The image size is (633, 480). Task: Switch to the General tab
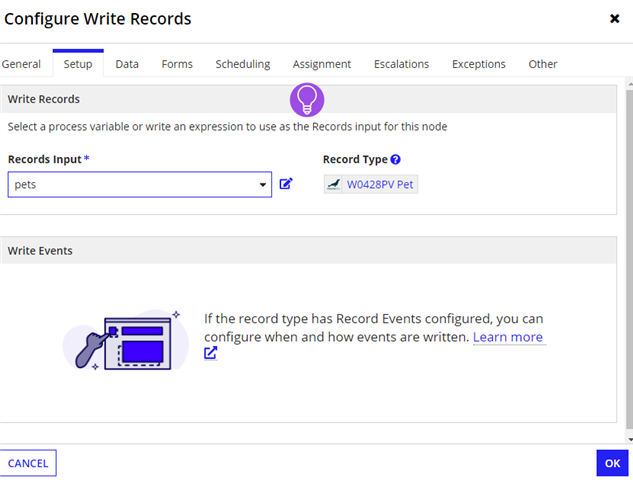(21, 64)
